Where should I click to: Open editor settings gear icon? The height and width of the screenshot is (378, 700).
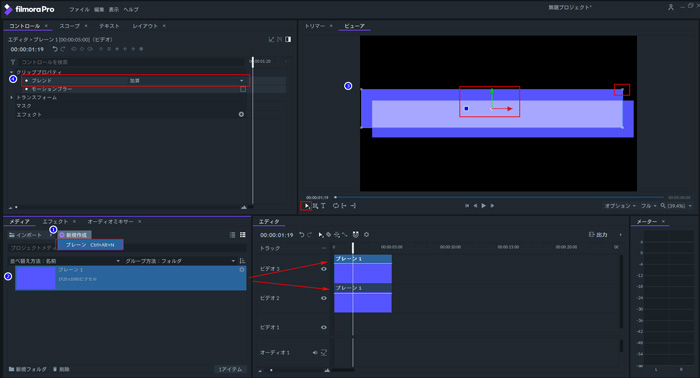coord(367,235)
